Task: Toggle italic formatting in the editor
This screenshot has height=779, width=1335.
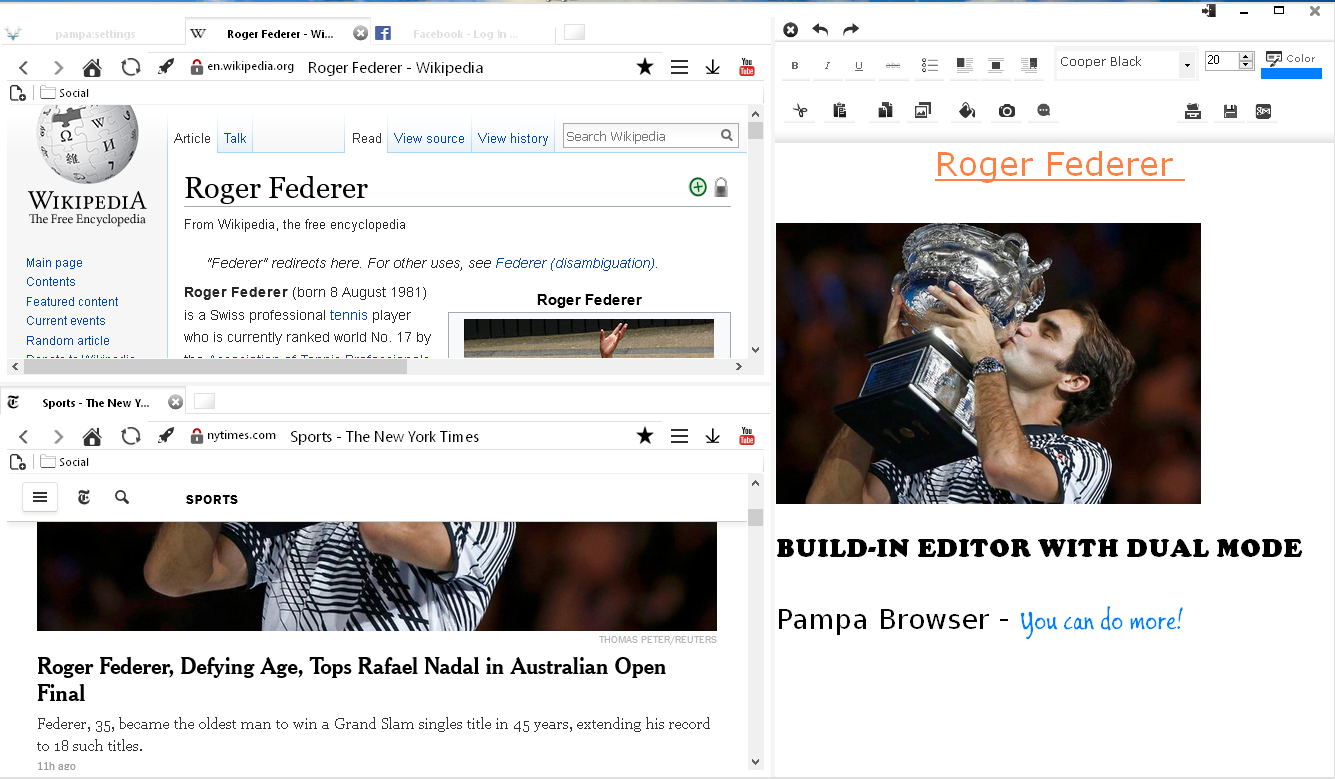Action: coord(827,66)
